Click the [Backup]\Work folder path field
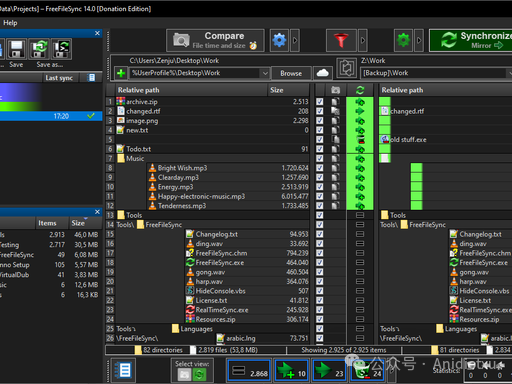512x384 pixels. pyautogui.click(x=434, y=73)
